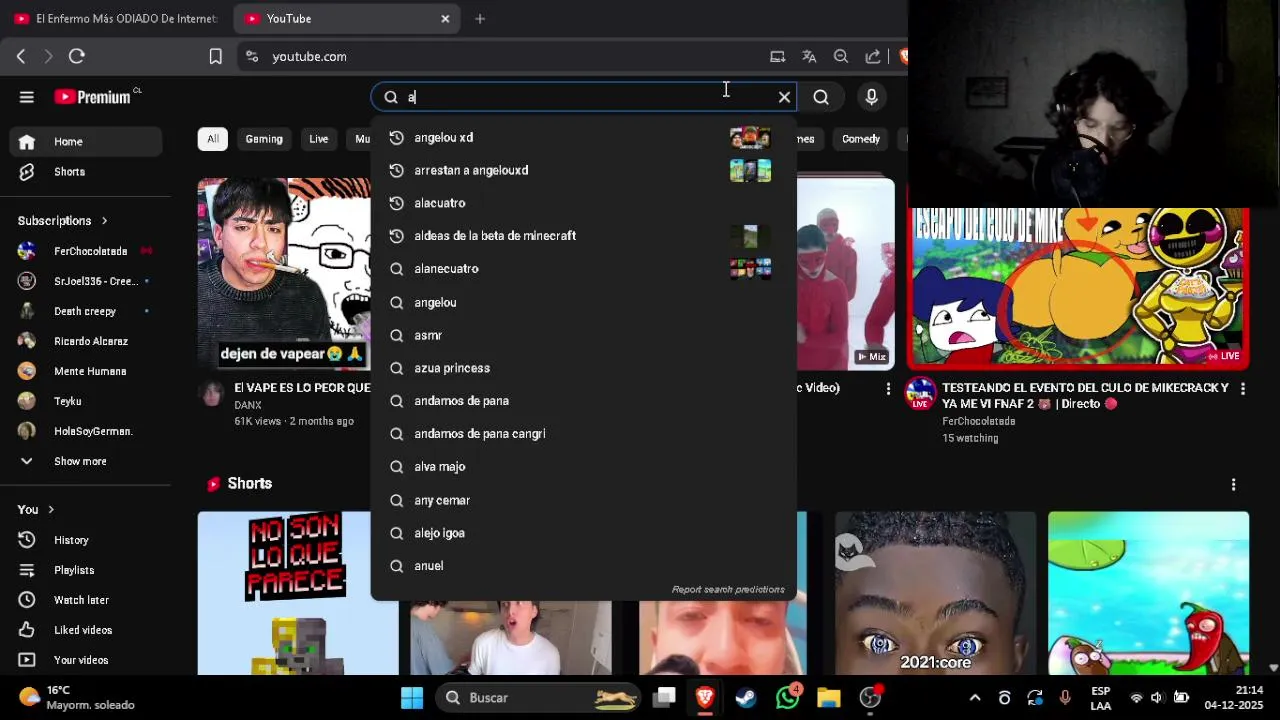The height and width of the screenshot is (720, 1280).
Task: Open Your videos in the sidebar
Action: pos(86,660)
